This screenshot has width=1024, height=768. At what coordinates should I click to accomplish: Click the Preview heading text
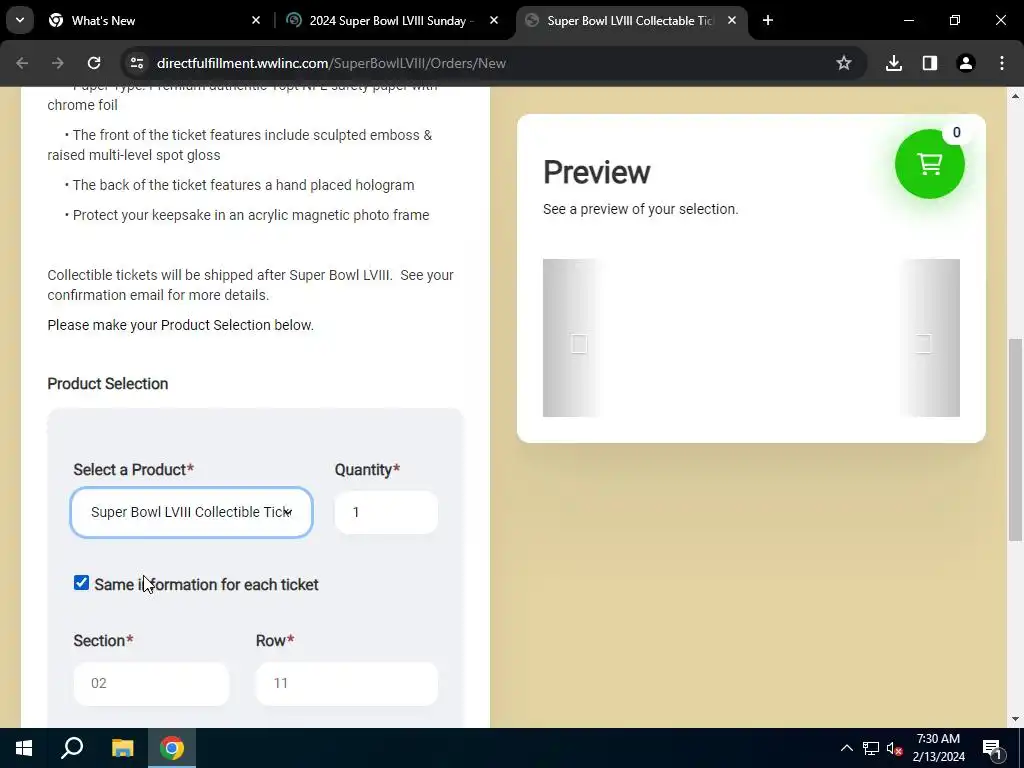(596, 172)
